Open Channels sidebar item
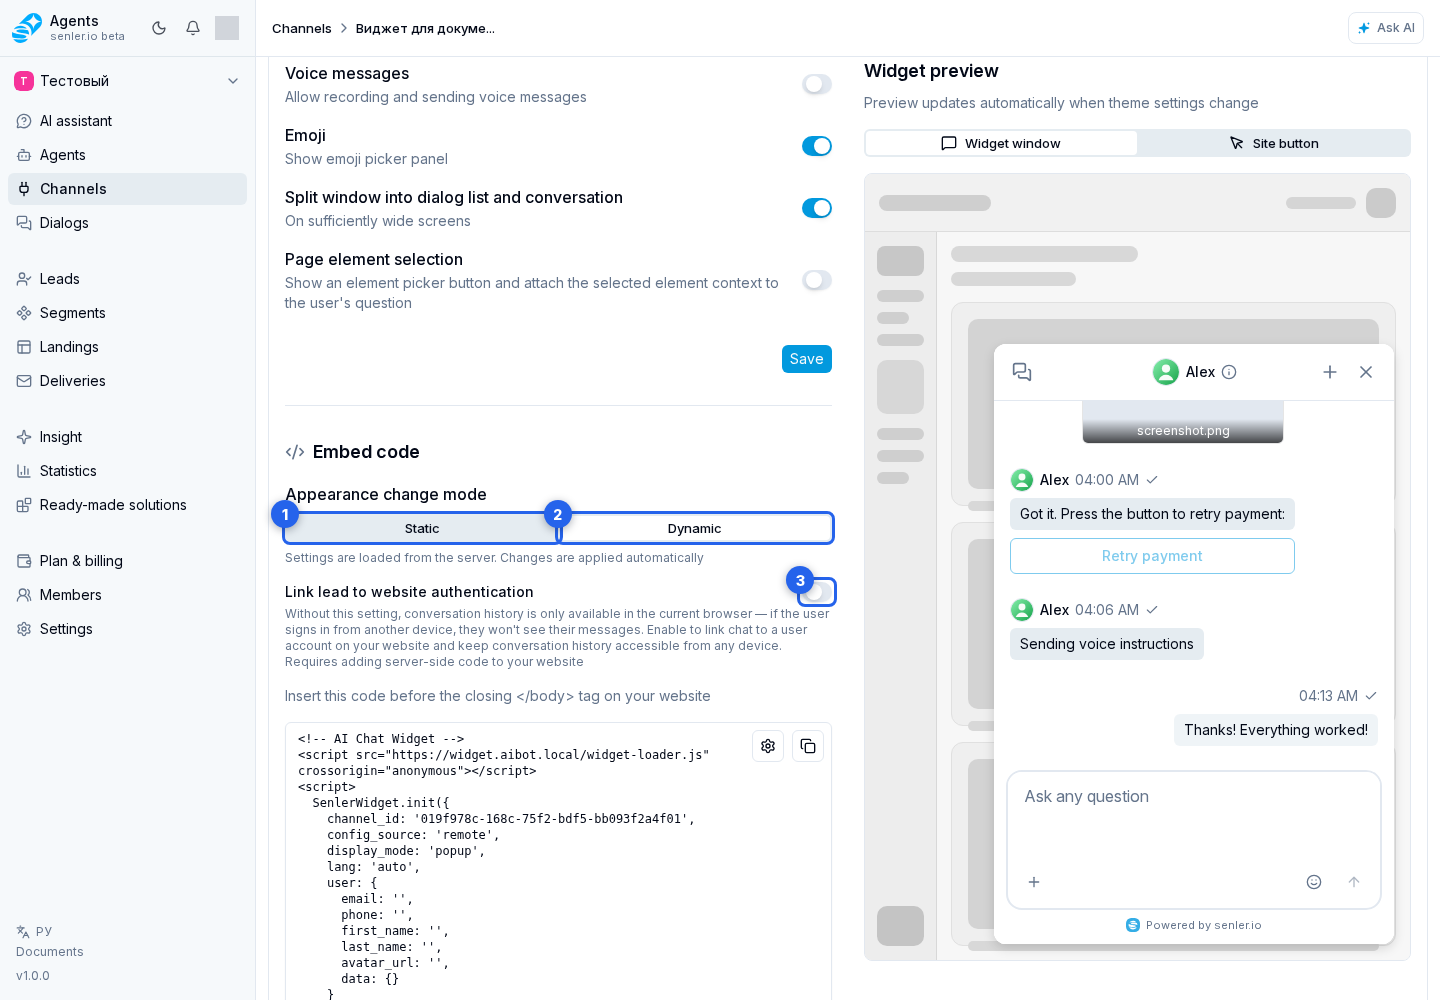 point(127,189)
